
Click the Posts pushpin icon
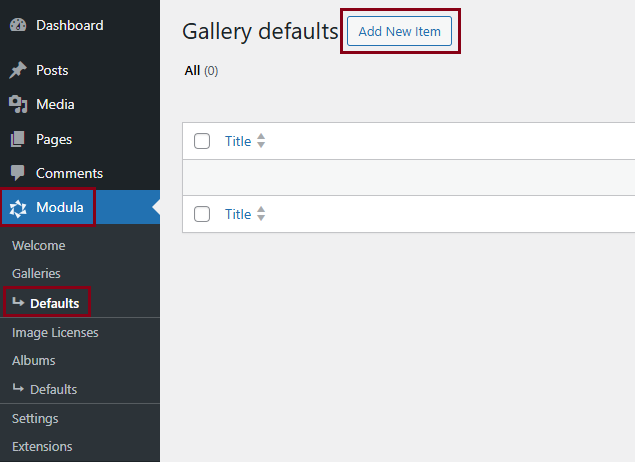18,71
